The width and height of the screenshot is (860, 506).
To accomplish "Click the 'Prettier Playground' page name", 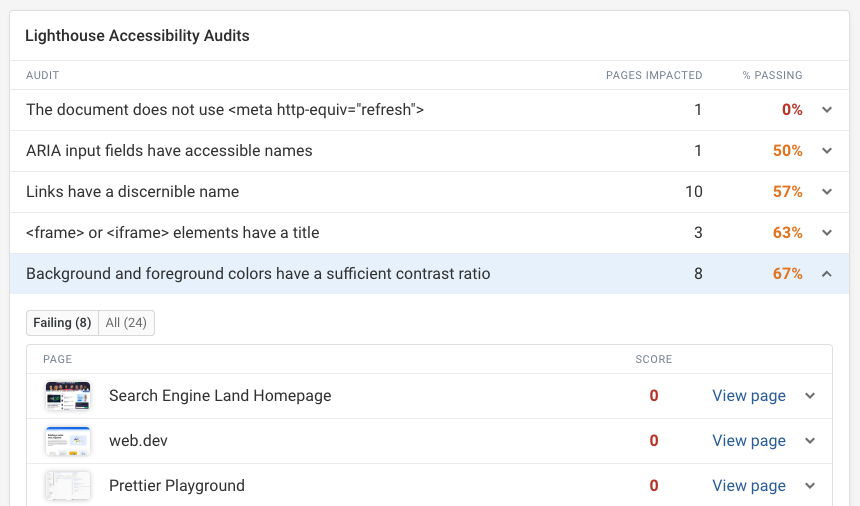I will coord(177,486).
